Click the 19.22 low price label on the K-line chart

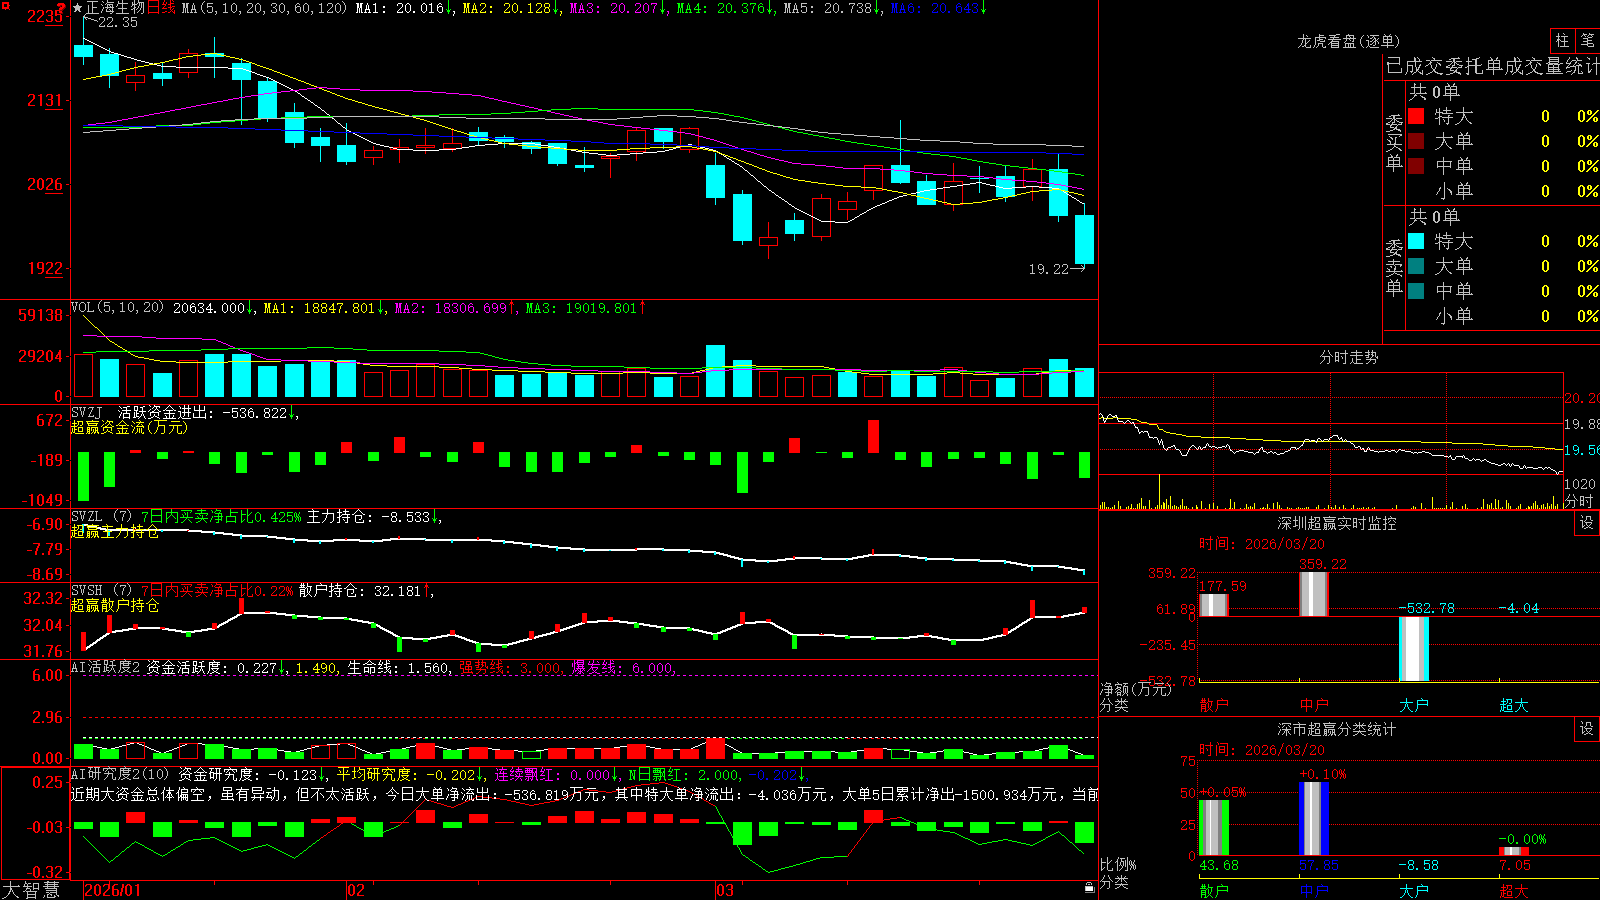click(x=1048, y=269)
